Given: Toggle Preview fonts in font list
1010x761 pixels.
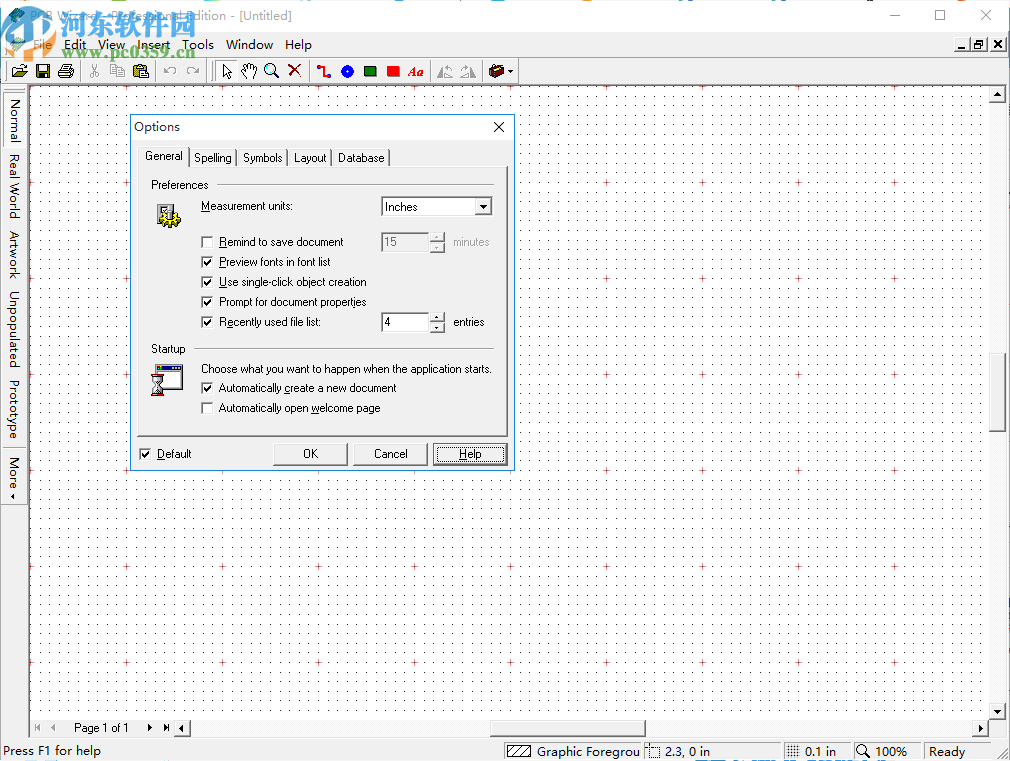Looking at the screenshot, I should click(x=207, y=262).
